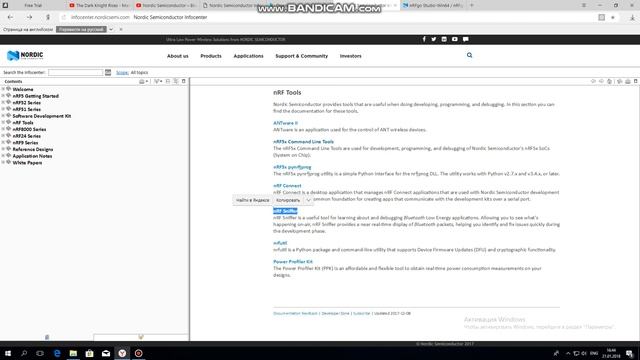640x360 pixels.
Task: Open Windows Start menu
Action: point(8,353)
